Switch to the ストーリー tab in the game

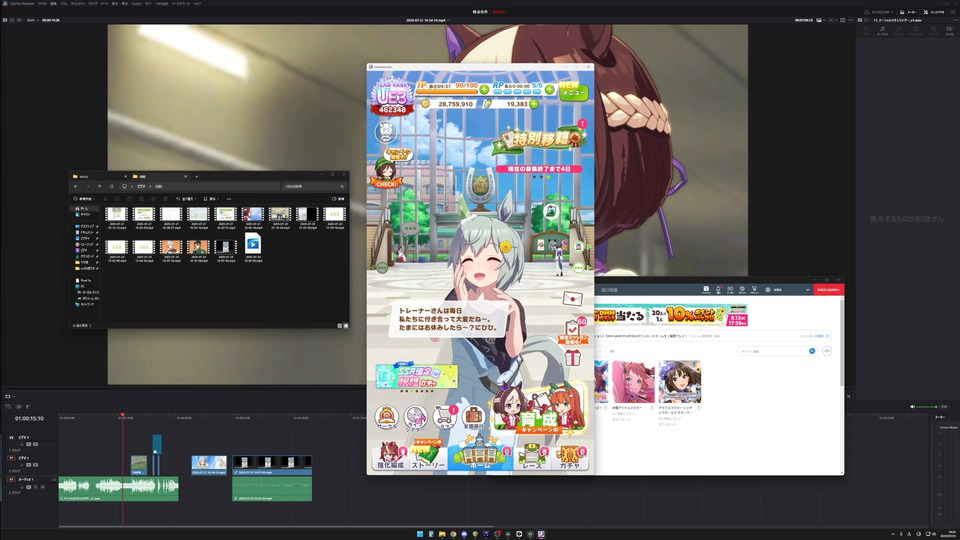click(x=428, y=456)
